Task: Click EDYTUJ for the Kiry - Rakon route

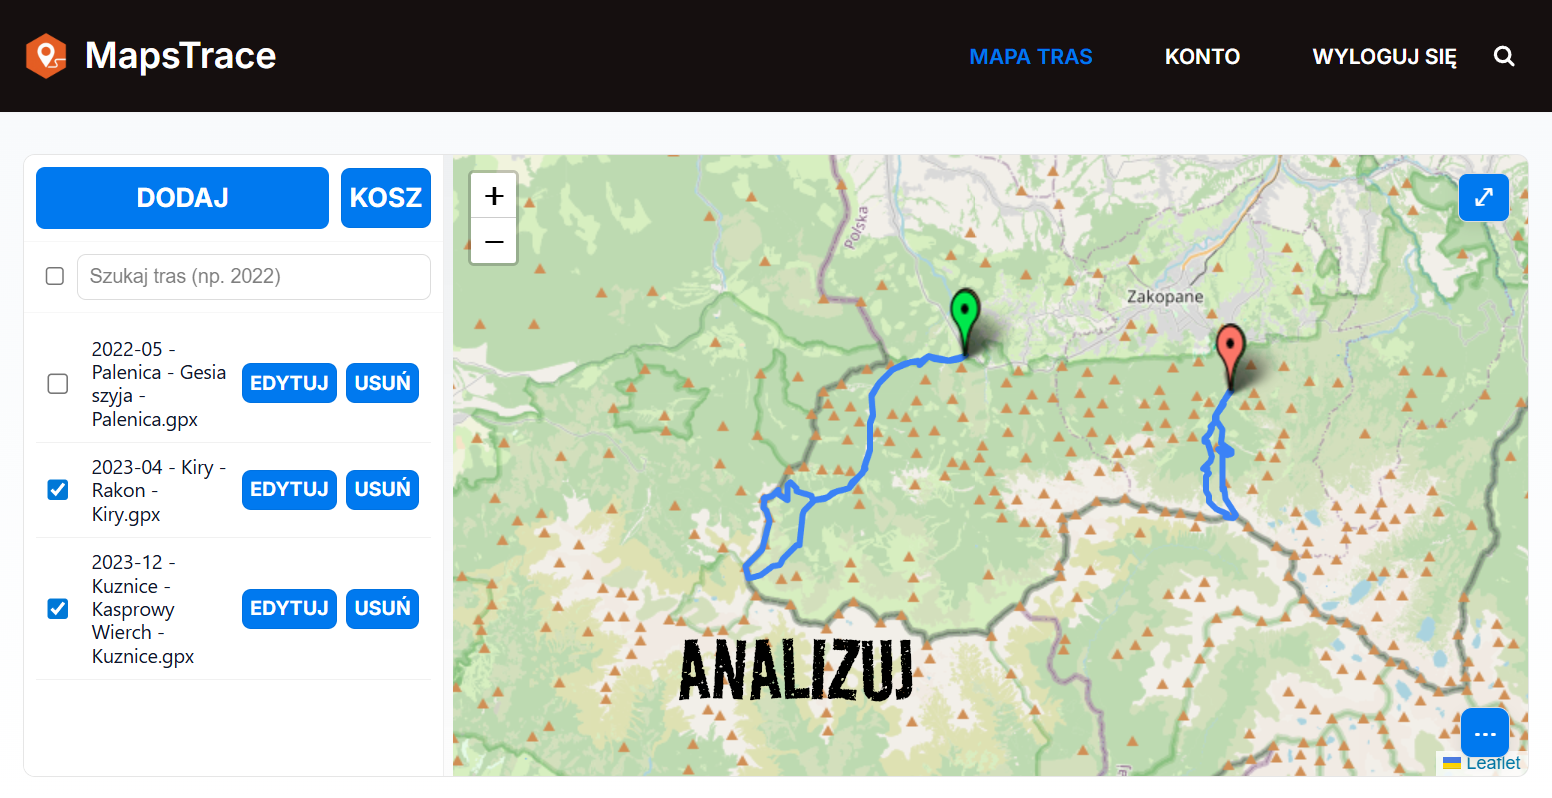Action: click(289, 490)
